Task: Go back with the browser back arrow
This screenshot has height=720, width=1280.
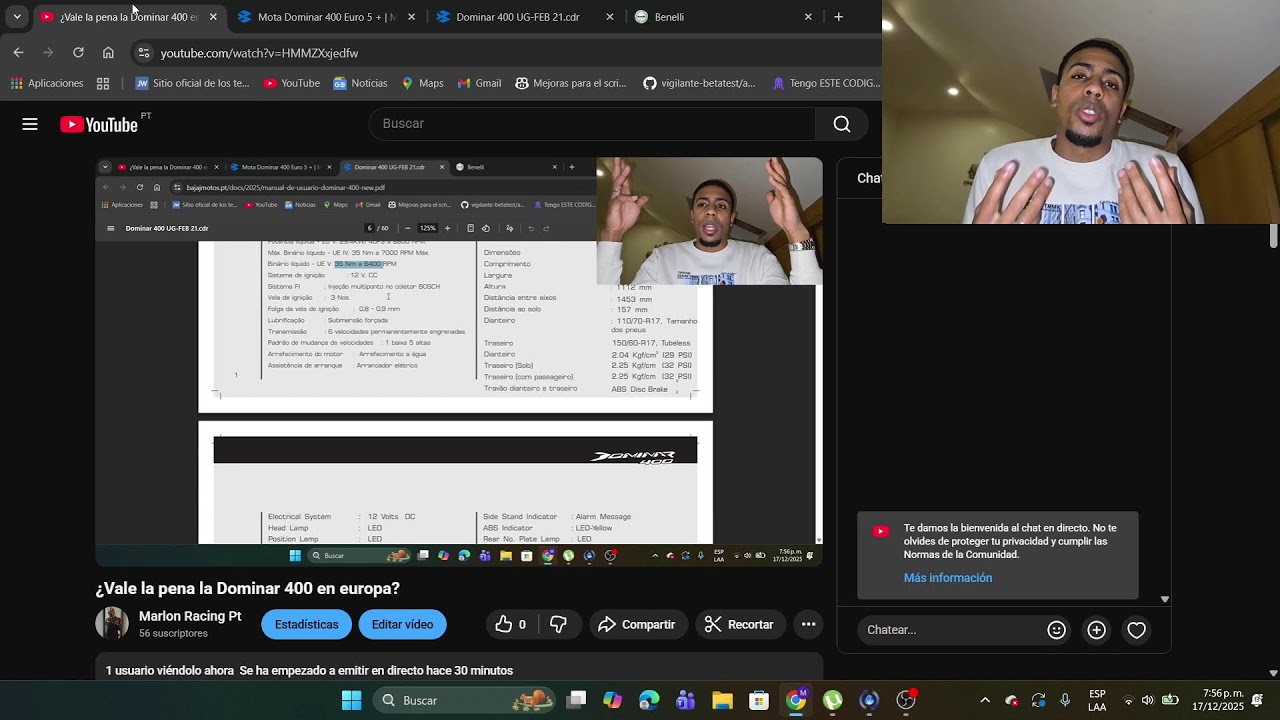Action: (x=18, y=53)
